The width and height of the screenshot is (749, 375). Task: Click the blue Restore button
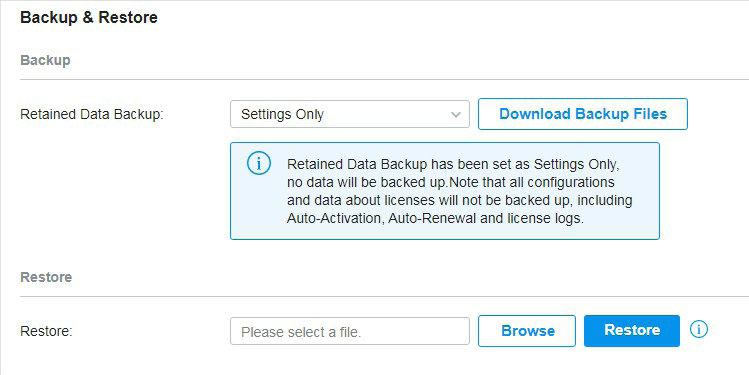tap(631, 331)
